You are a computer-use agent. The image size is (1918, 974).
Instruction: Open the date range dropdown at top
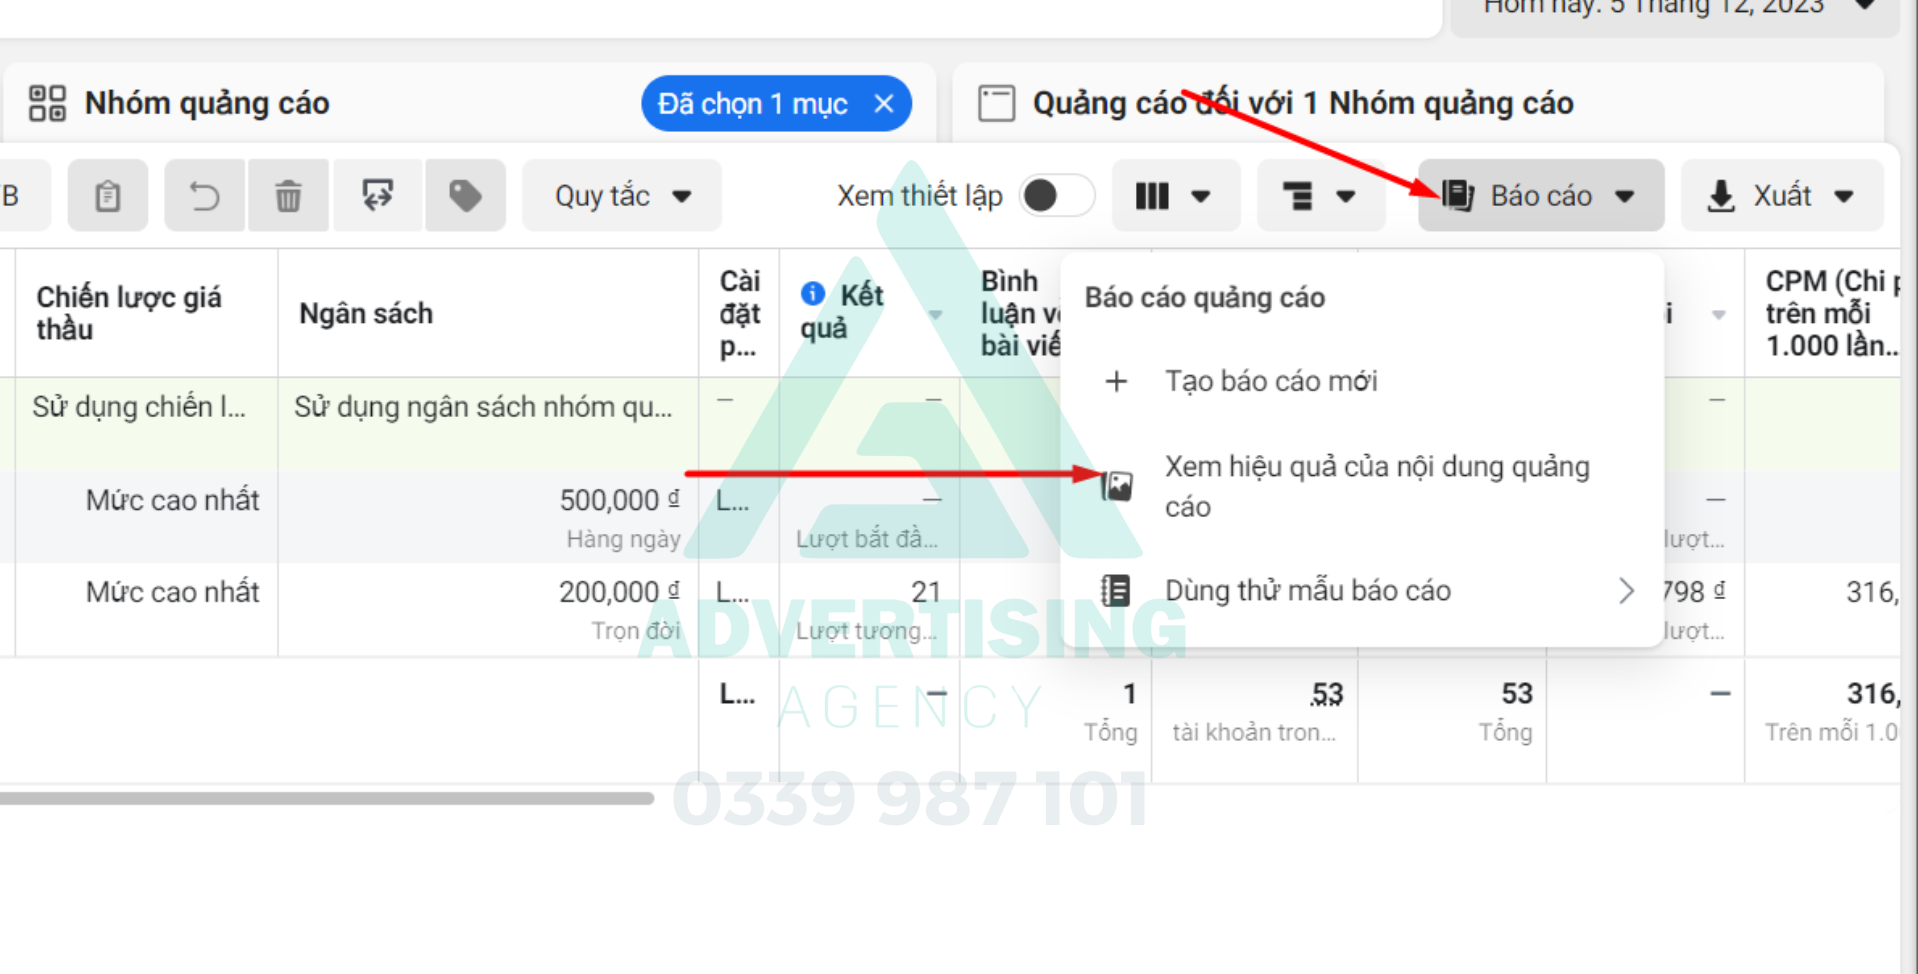click(x=1675, y=10)
